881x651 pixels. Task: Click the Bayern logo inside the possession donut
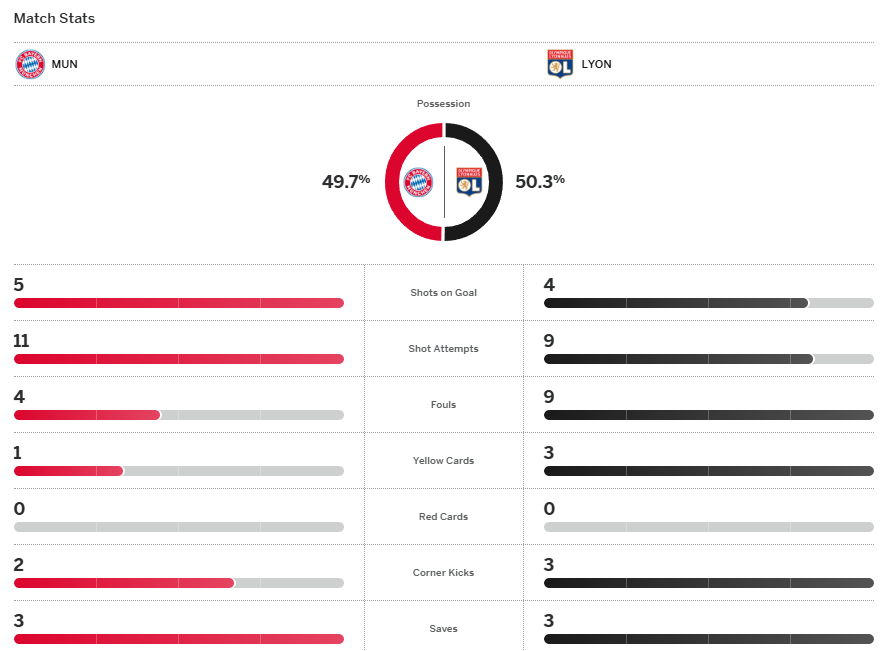click(x=419, y=182)
